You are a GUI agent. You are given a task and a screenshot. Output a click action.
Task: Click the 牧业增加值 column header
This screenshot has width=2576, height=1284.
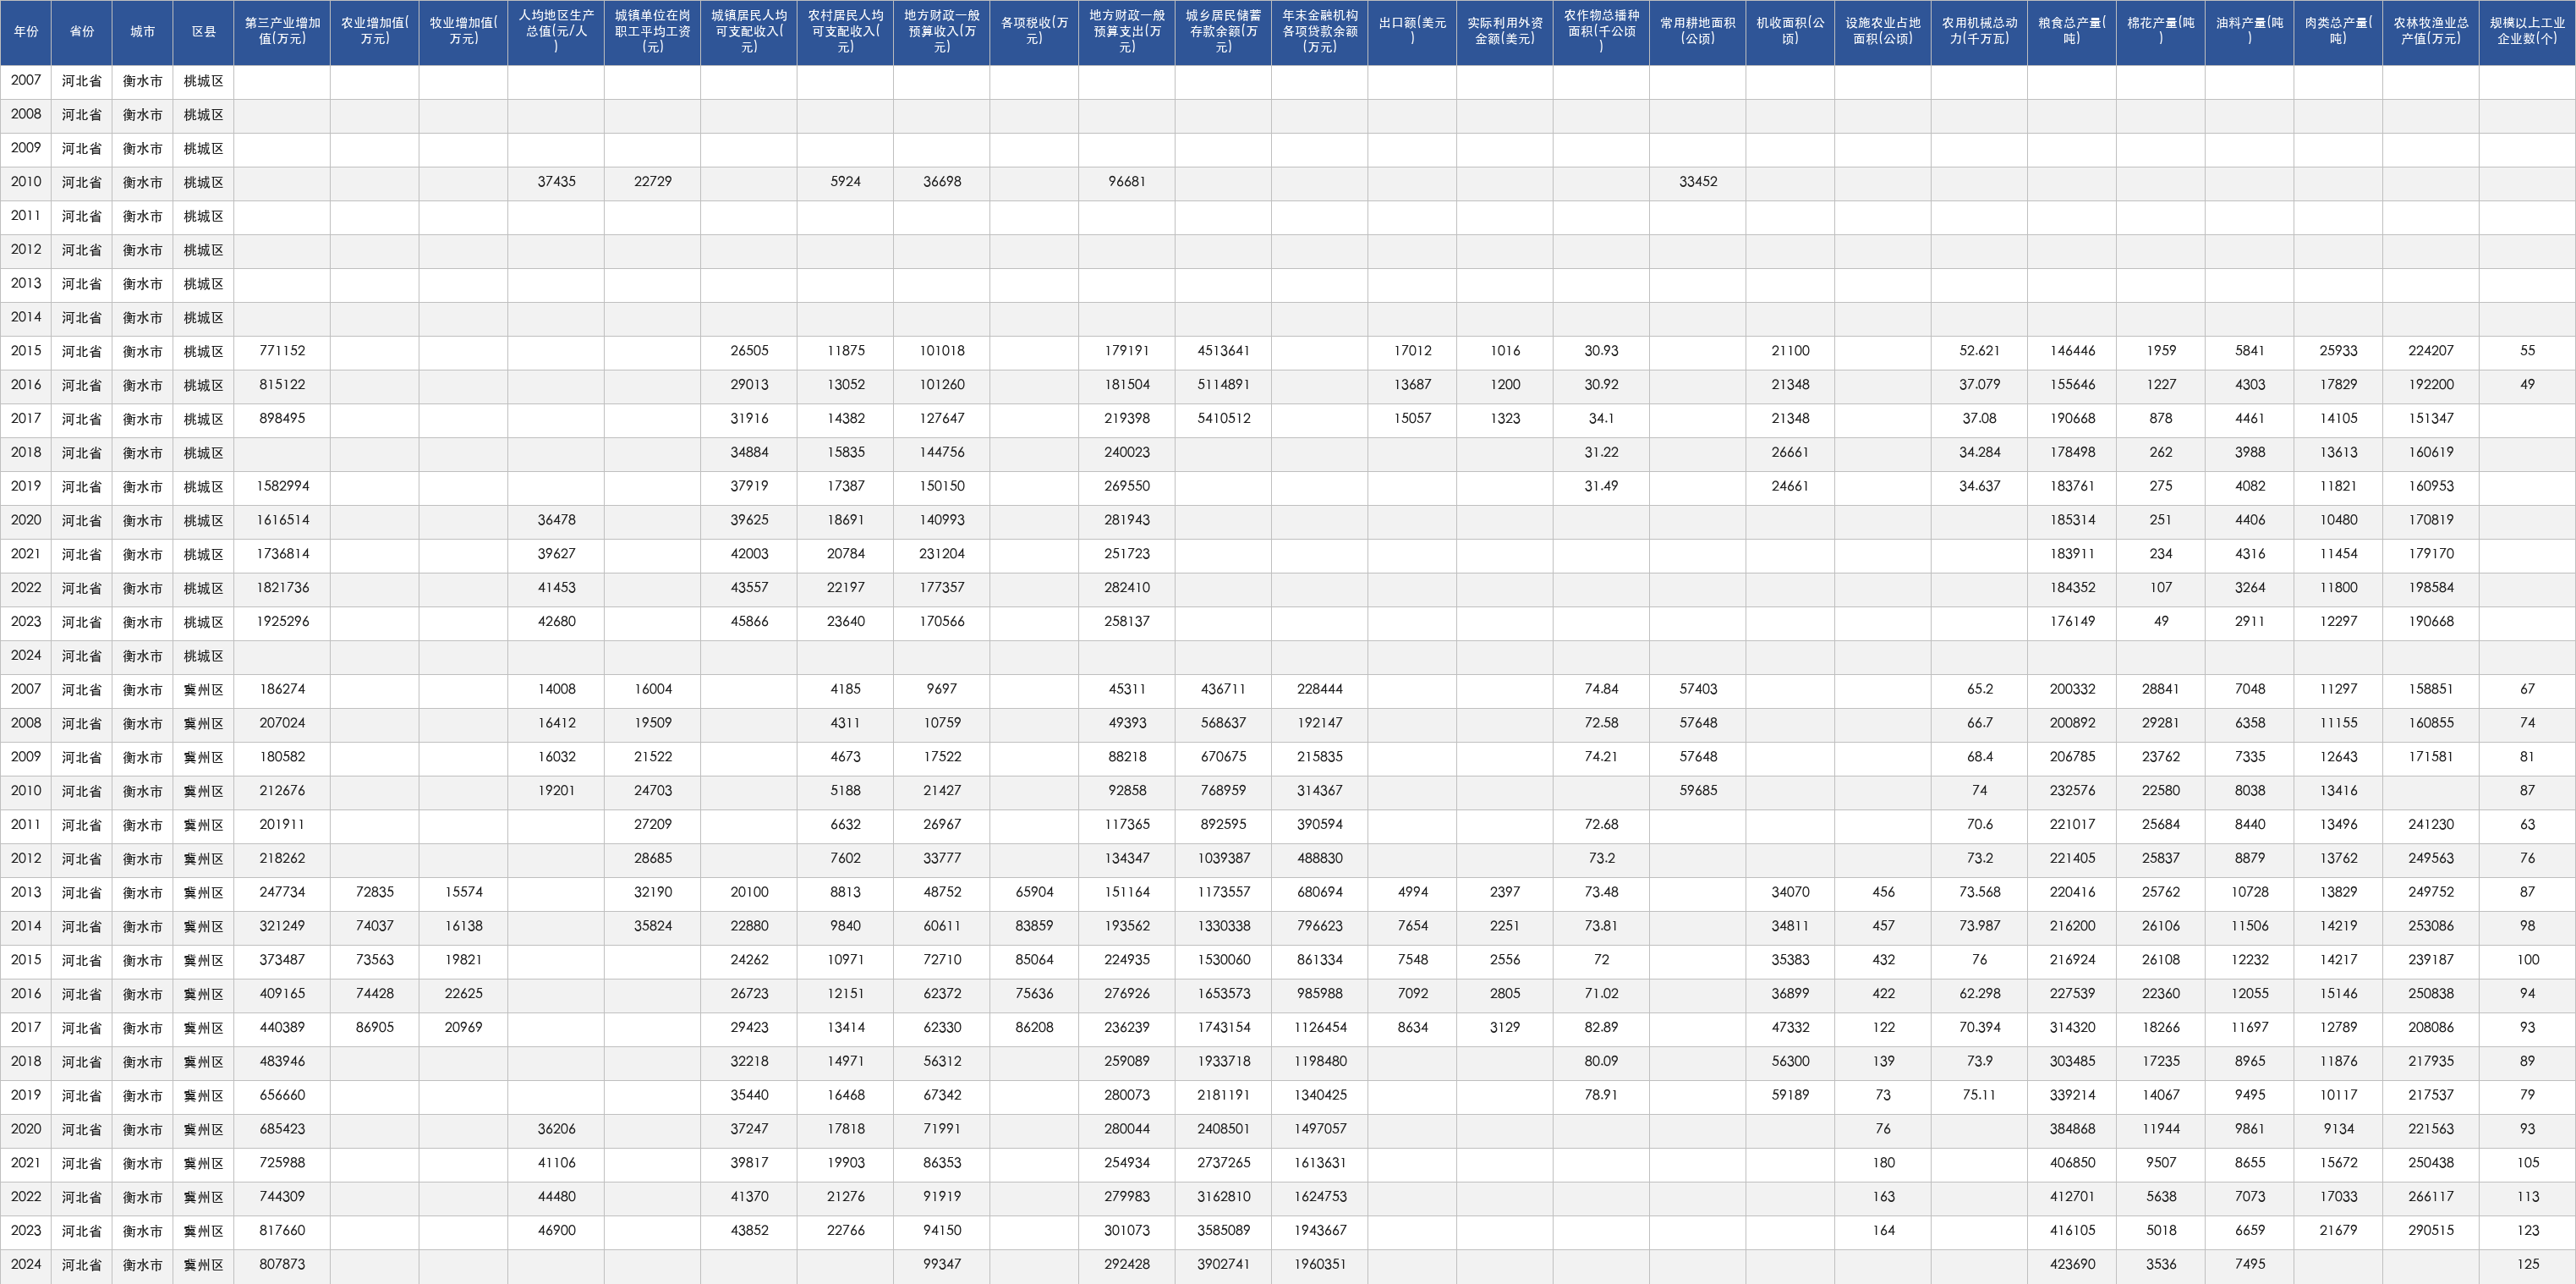463,32
